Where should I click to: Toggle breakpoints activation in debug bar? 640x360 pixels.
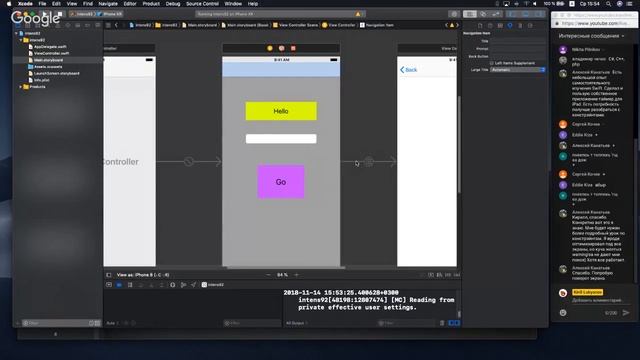point(119,285)
